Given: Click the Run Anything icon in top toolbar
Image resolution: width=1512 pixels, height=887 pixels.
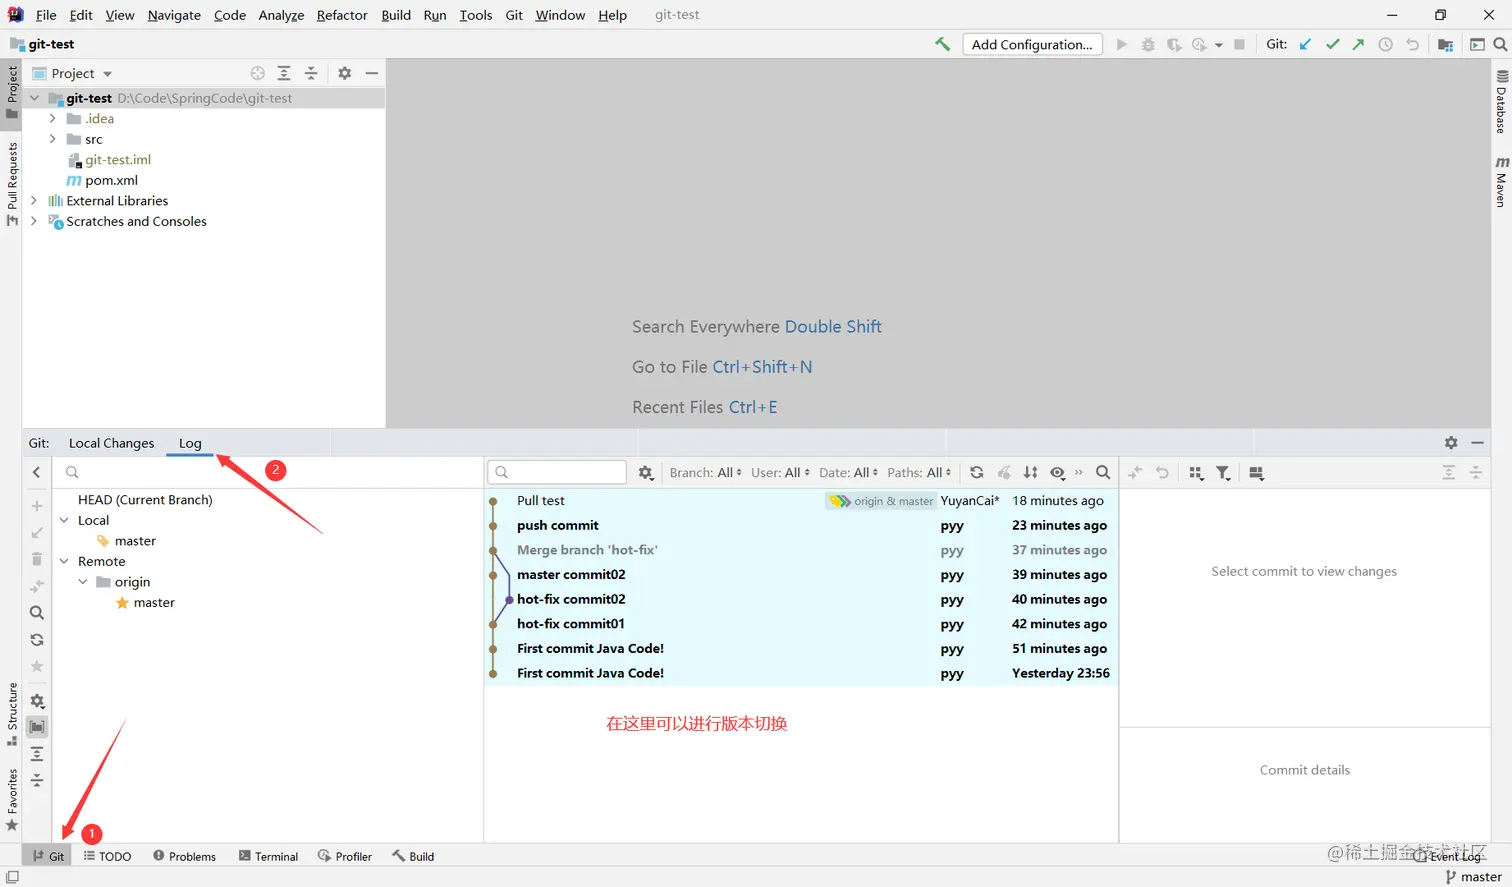Looking at the screenshot, I should 1477,44.
